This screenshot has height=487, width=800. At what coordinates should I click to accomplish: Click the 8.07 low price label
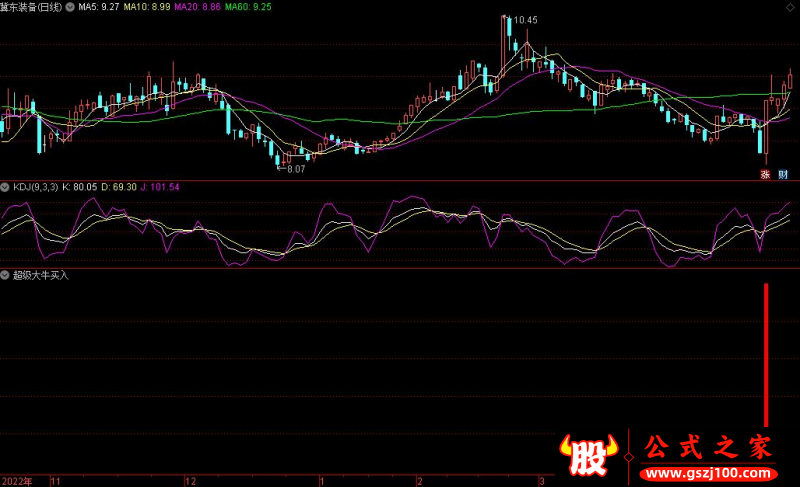click(x=295, y=169)
